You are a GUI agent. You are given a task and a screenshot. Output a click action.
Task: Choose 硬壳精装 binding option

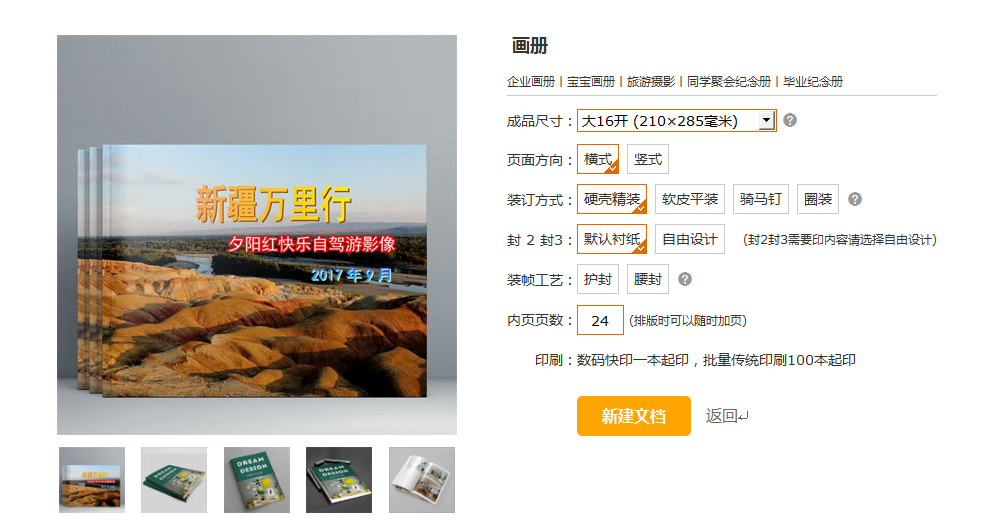click(x=612, y=199)
